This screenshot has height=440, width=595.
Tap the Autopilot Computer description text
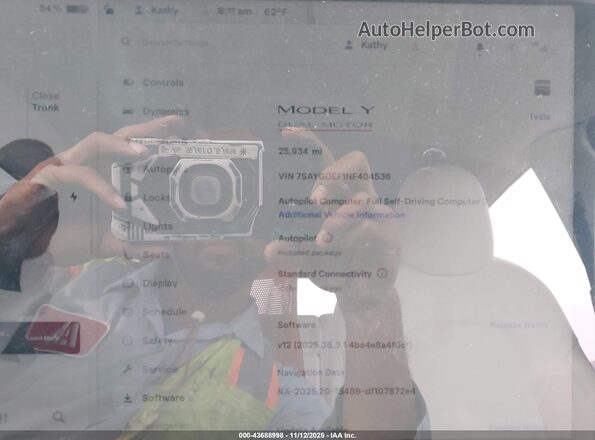pos(382,201)
